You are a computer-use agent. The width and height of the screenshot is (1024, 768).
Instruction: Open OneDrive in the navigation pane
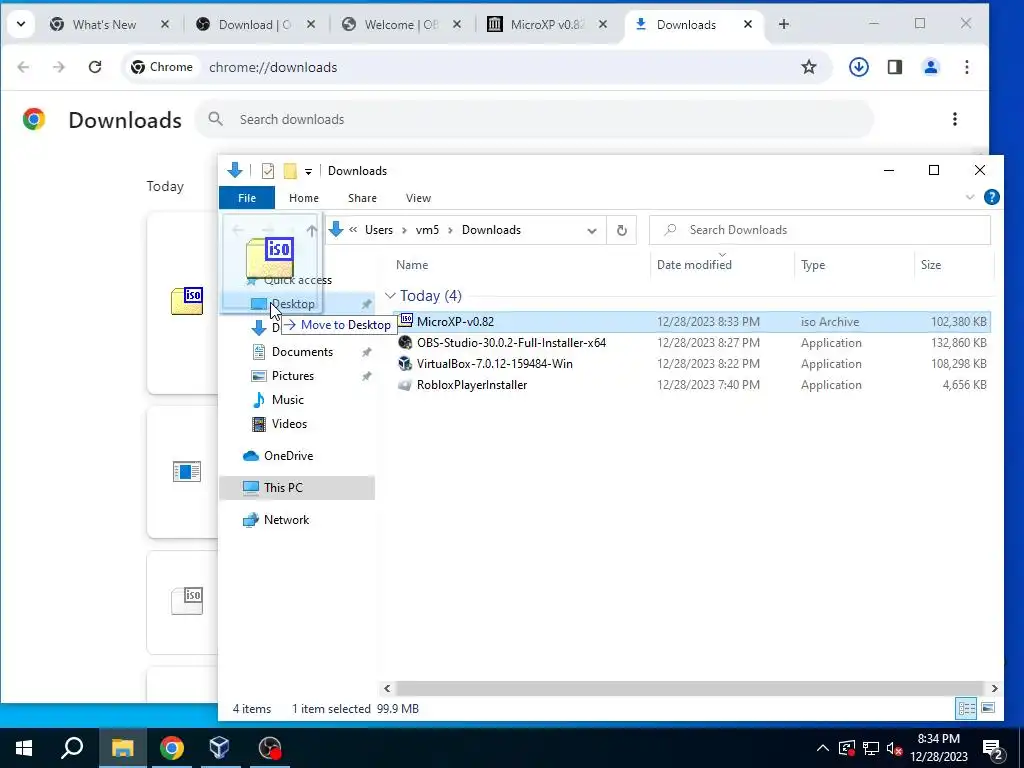[x=288, y=456]
